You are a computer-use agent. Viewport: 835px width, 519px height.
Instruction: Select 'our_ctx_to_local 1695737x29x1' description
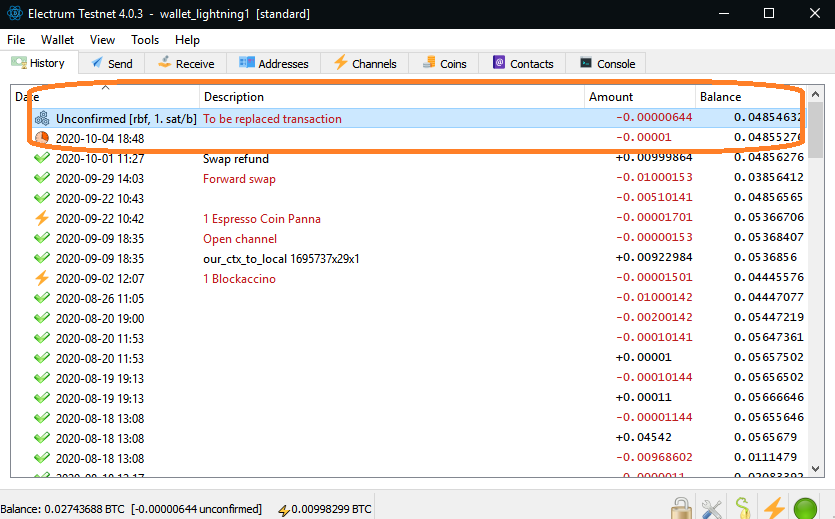coord(281,259)
